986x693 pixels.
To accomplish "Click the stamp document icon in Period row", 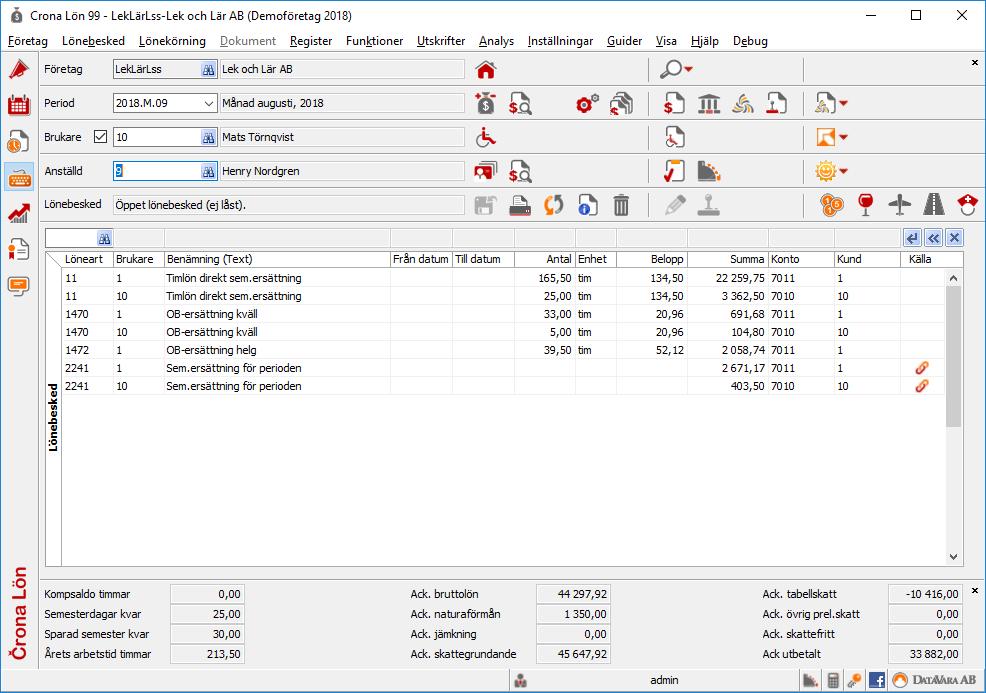I will coord(777,104).
